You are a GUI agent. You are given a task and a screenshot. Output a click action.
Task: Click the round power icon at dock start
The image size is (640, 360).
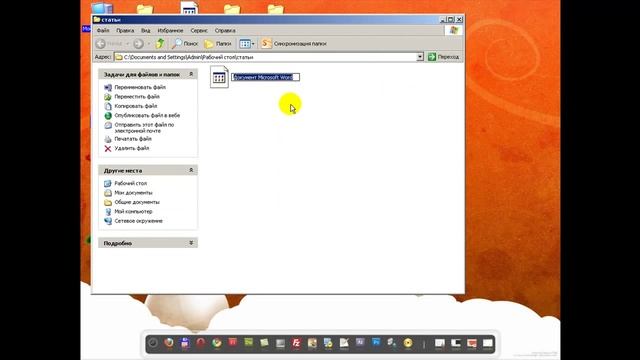coord(153,343)
